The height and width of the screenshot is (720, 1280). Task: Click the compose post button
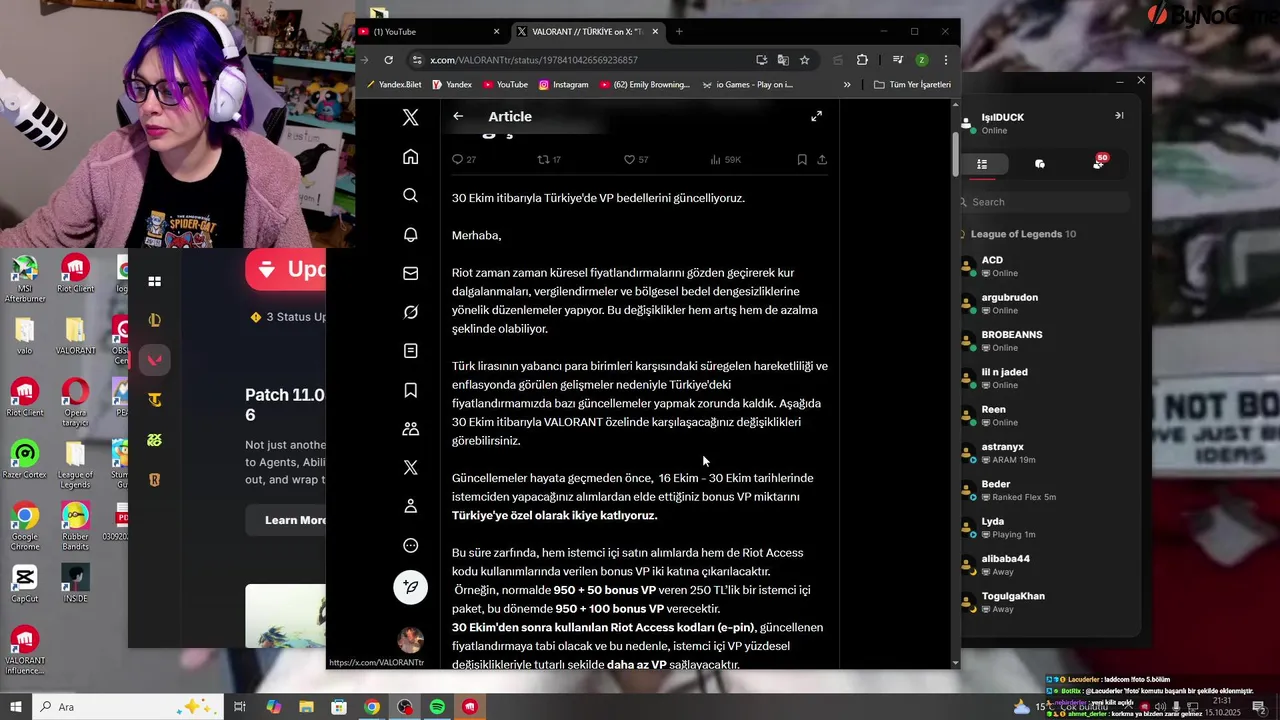410,587
